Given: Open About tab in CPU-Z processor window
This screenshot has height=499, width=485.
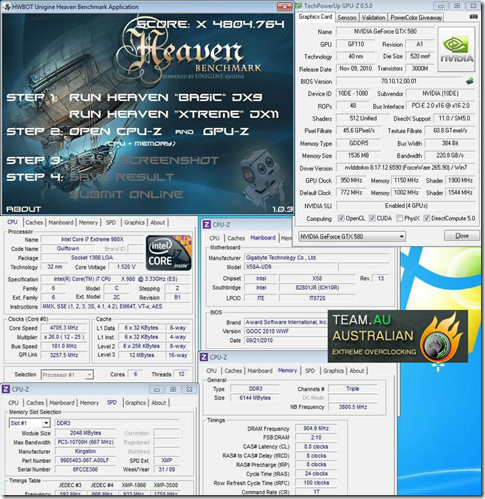Looking at the screenshot, I should [157, 222].
